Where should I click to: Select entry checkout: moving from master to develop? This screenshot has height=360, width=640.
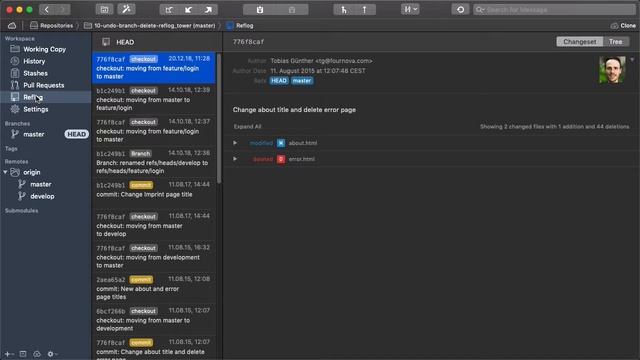(154, 225)
